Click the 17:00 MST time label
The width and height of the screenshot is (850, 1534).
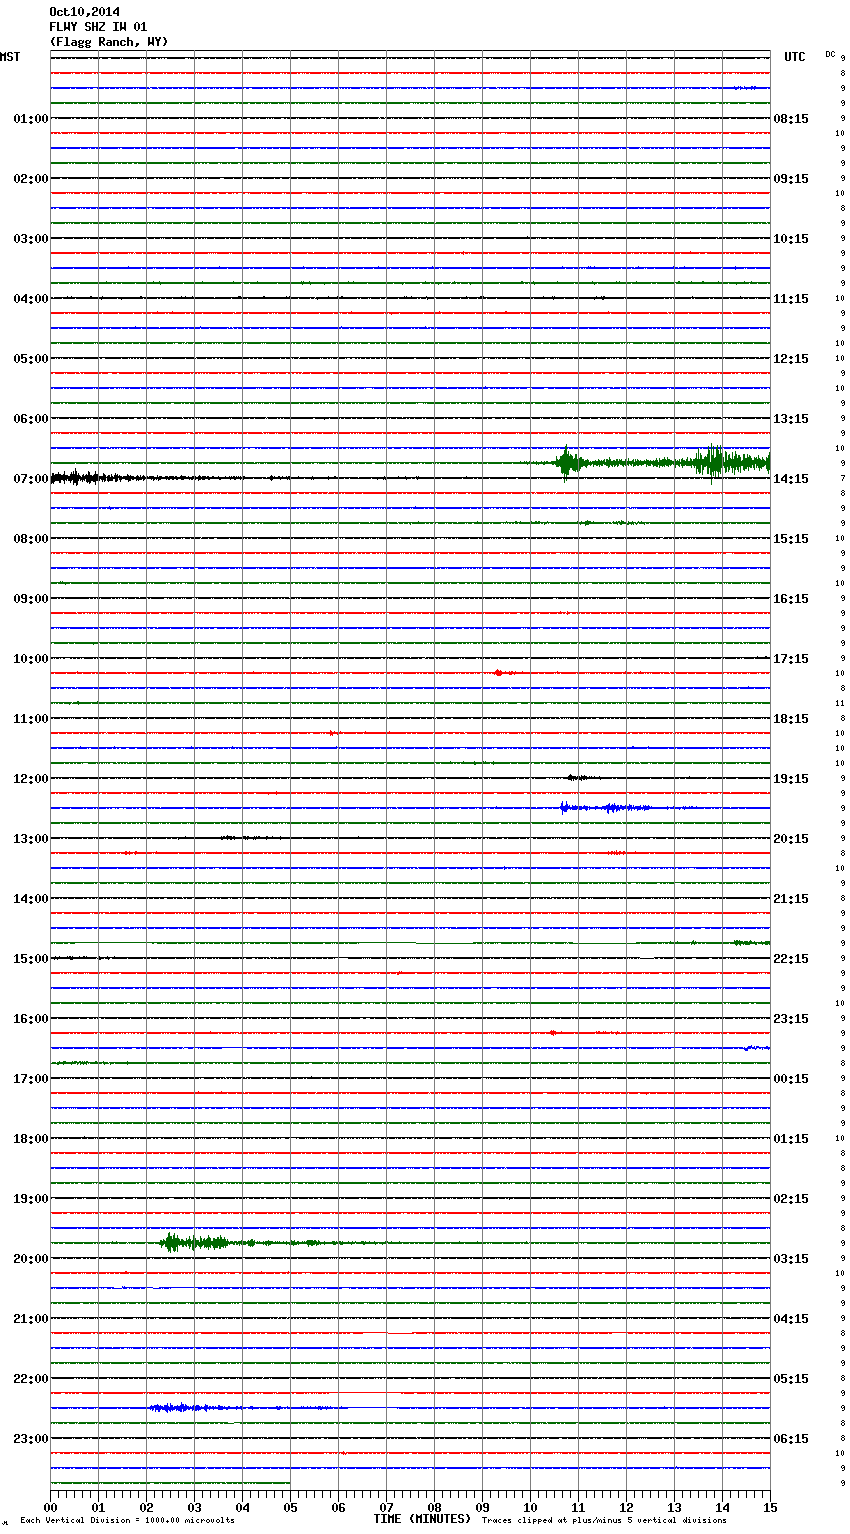(31, 1079)
